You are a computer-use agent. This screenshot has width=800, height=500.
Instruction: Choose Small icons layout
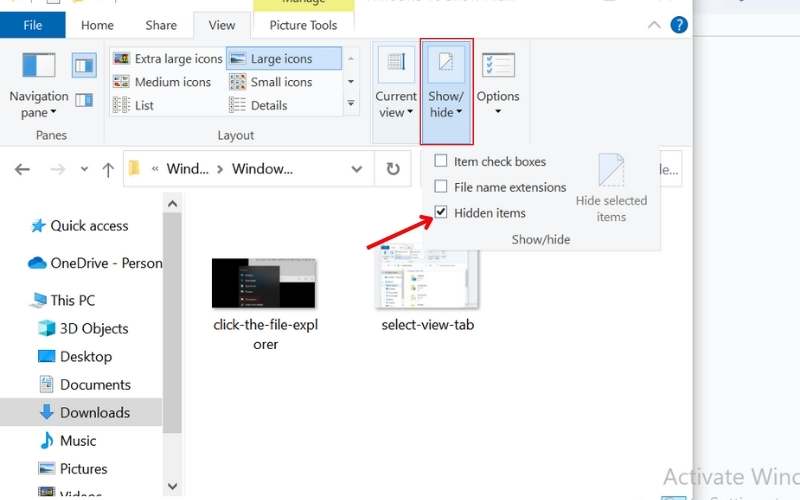pos(271,82)
